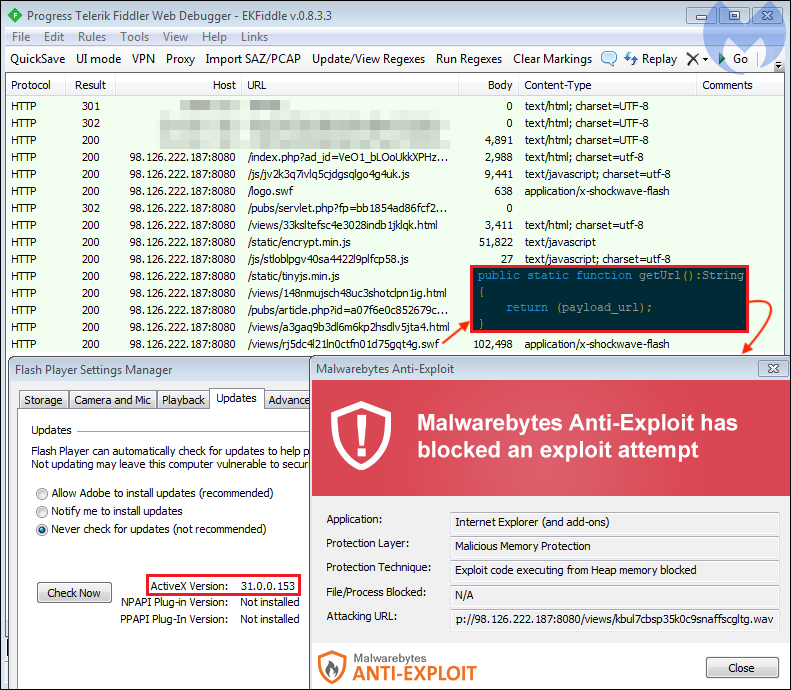The height and width of the screenshot is (690, 791).
Task: Open the Rules menu
Action: tap(92, 37)
